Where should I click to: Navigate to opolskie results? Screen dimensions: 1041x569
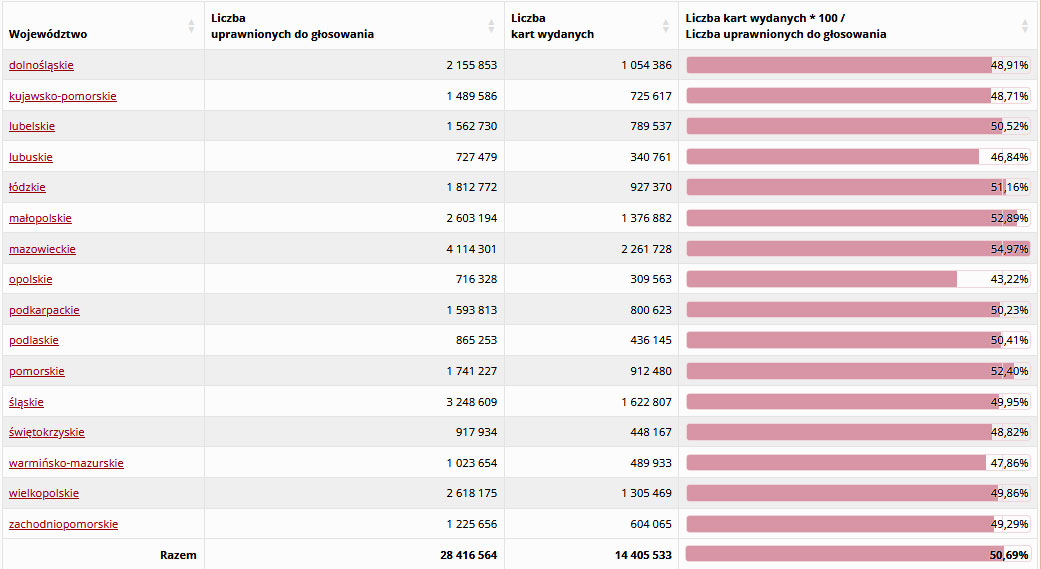click(x=31, y=279)
